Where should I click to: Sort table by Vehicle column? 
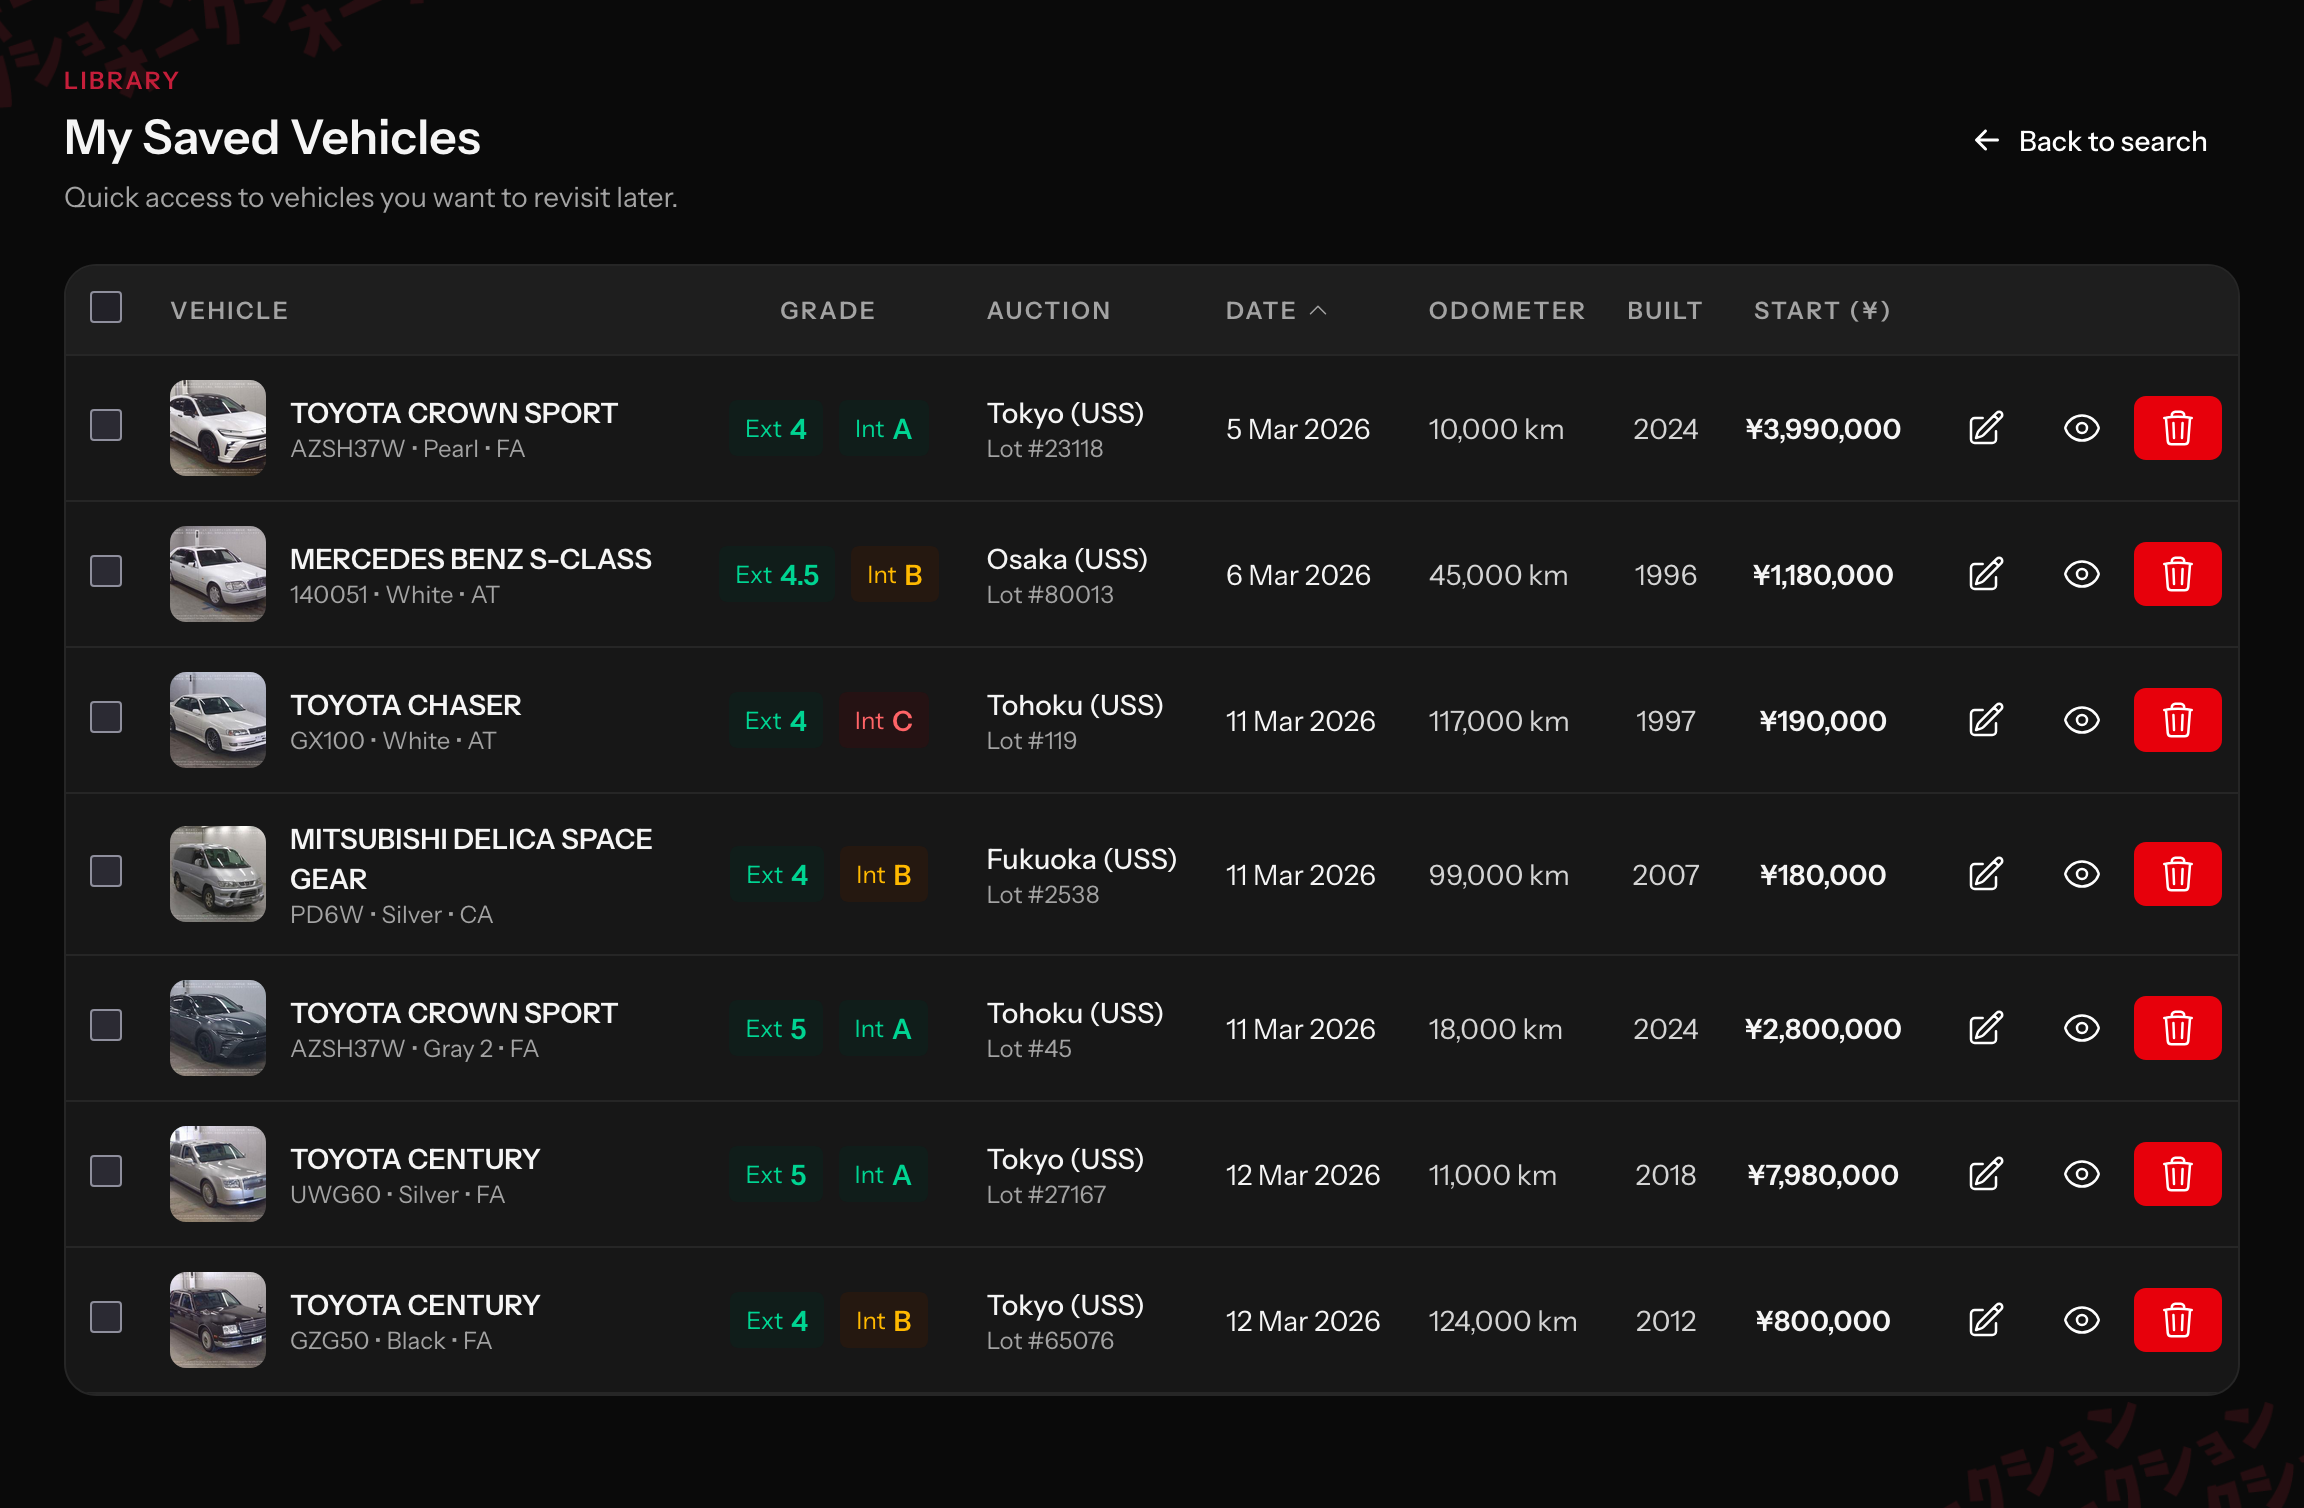coord(229,311)
